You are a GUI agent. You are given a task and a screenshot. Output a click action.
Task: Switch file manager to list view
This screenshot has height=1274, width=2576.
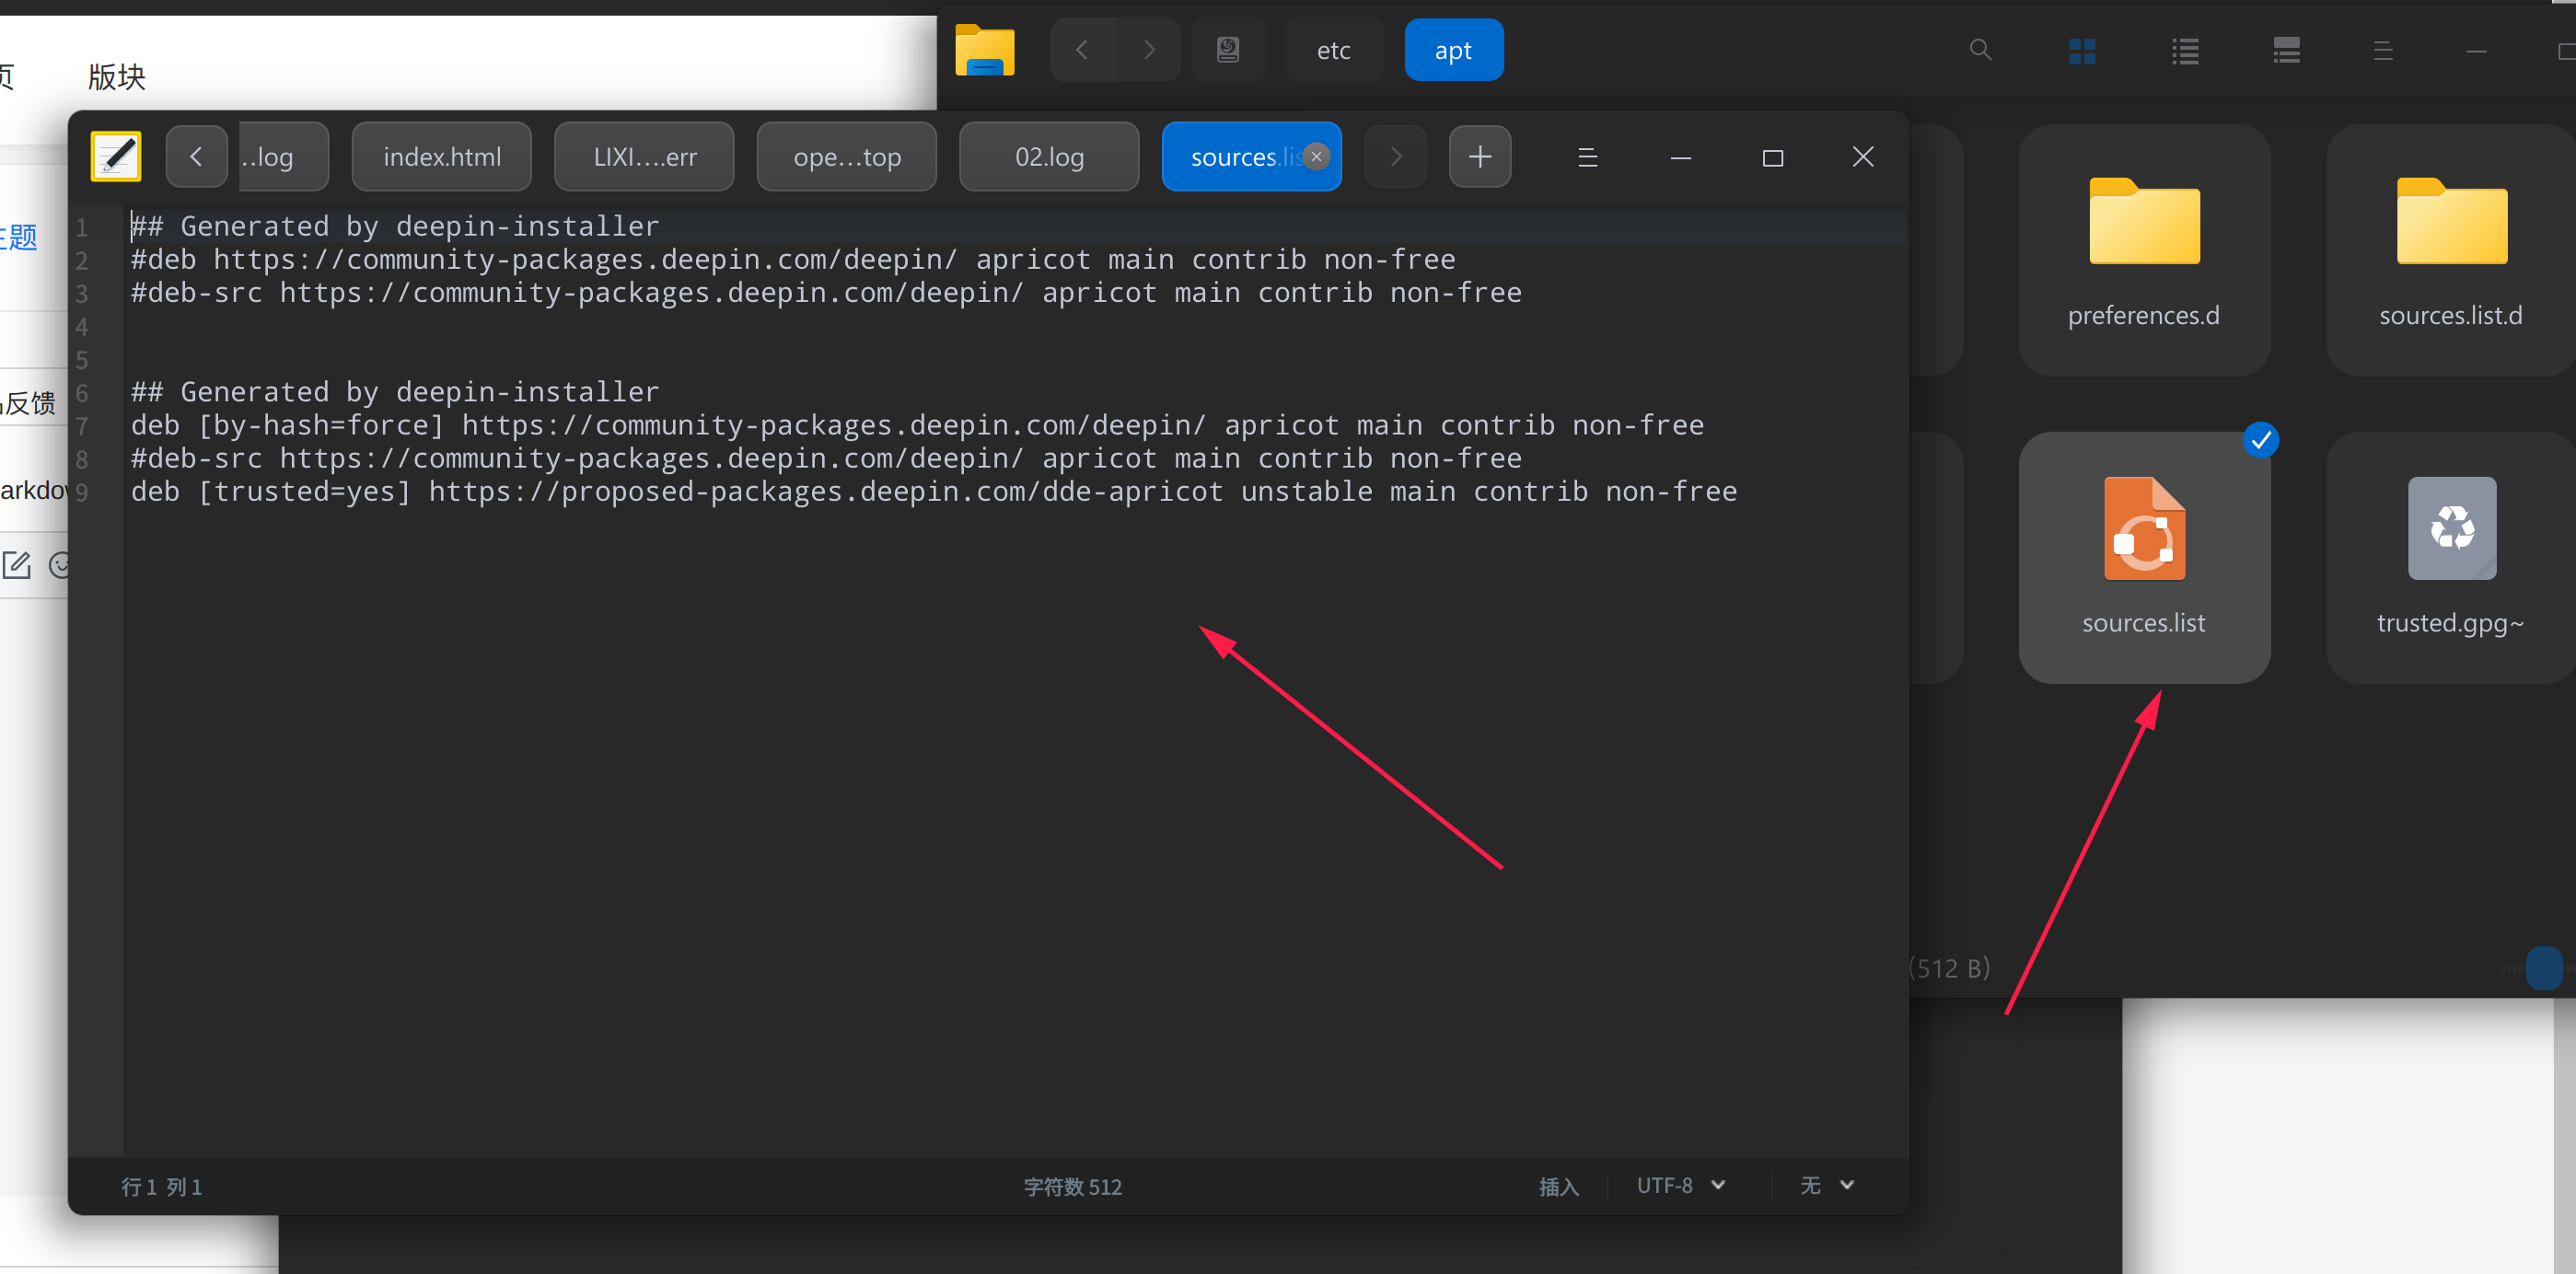(2185, 51)
